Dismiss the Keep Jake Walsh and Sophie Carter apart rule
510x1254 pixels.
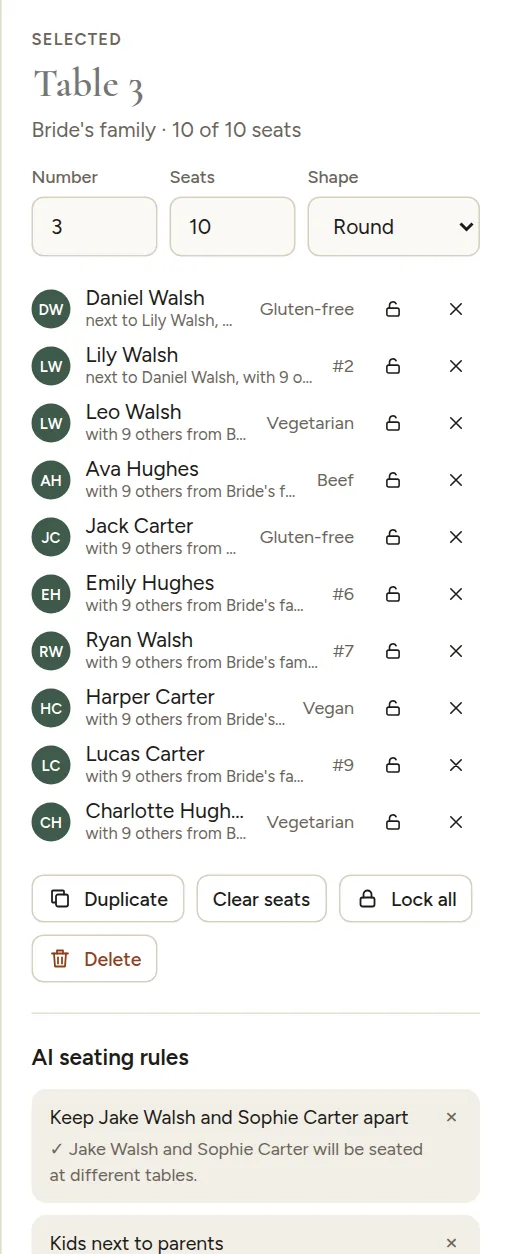pos(451,1117)
